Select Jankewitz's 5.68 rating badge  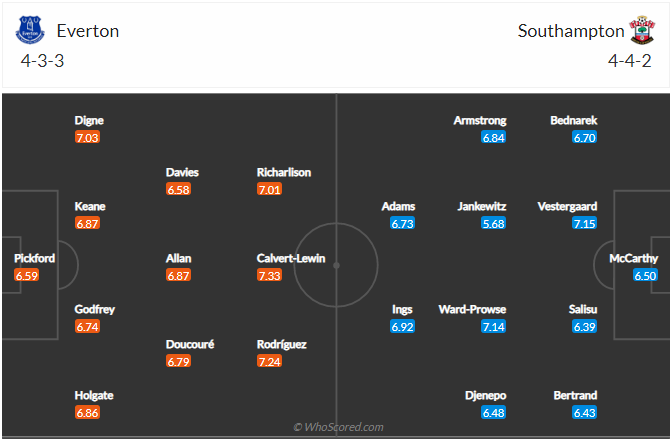pos(493,223)
